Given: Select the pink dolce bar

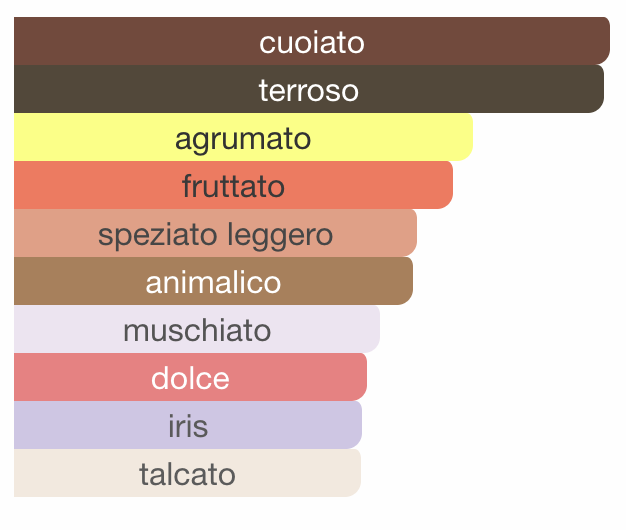Looking at the screenshot, I should coord(190,377).
